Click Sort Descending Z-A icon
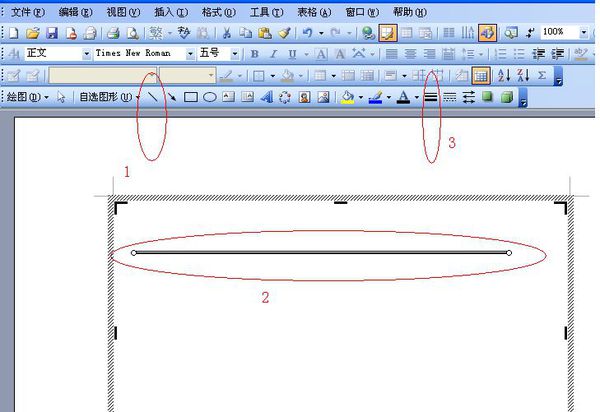This screenshot has width=600, height=412. [x=523, y=75]
